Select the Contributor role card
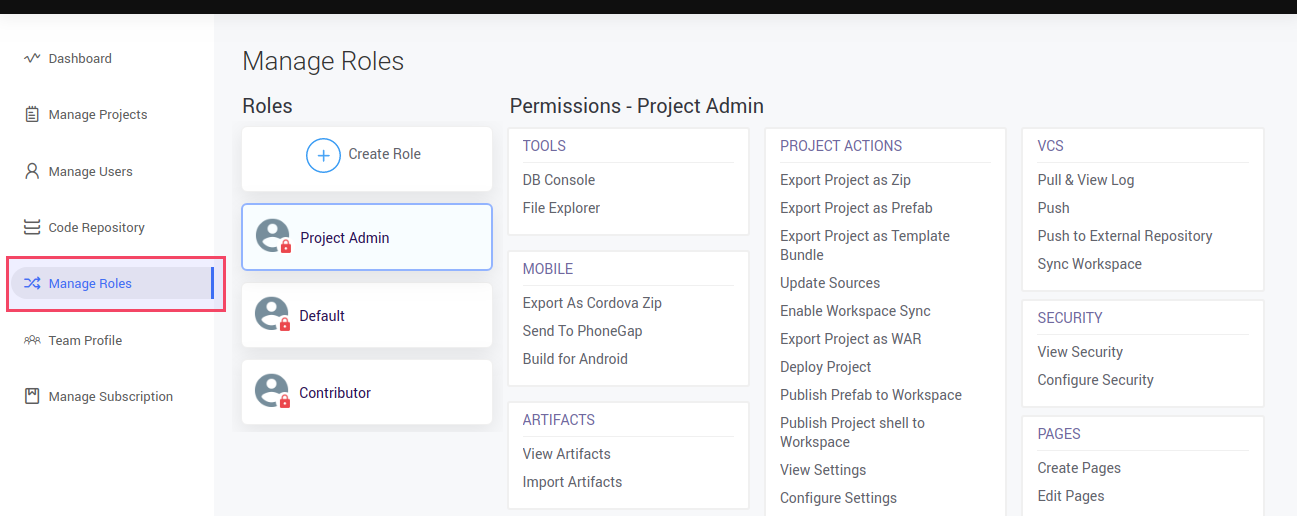 366,392
